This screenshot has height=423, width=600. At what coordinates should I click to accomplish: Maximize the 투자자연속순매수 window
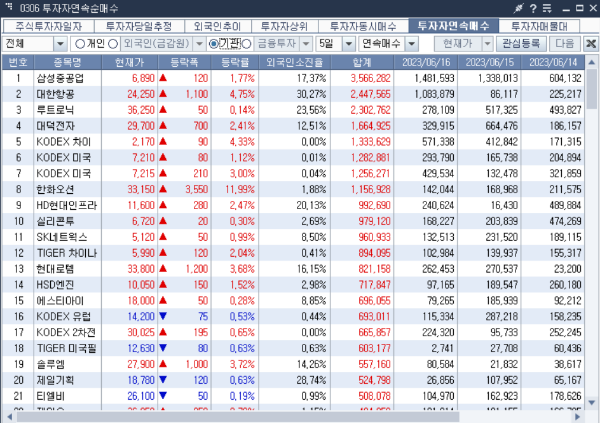click(580, 8)
